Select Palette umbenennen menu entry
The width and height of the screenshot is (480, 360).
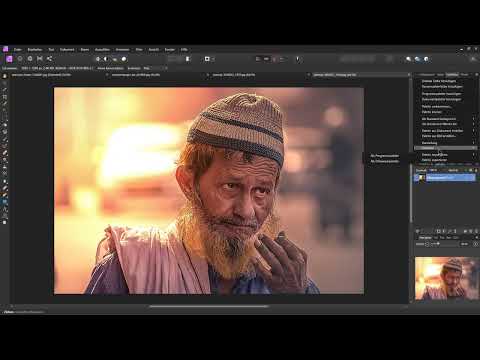click(x=437, y=107)
